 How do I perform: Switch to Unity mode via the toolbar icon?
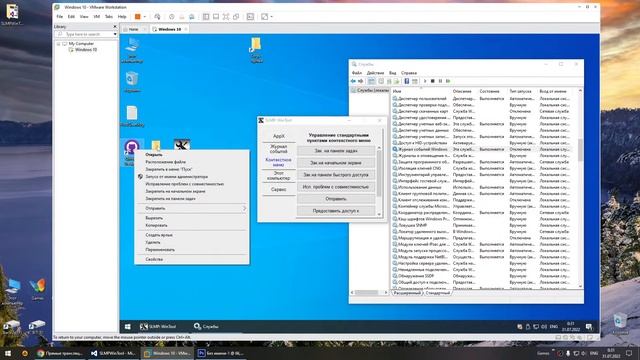pyautogui.click(x=236, y=17)
